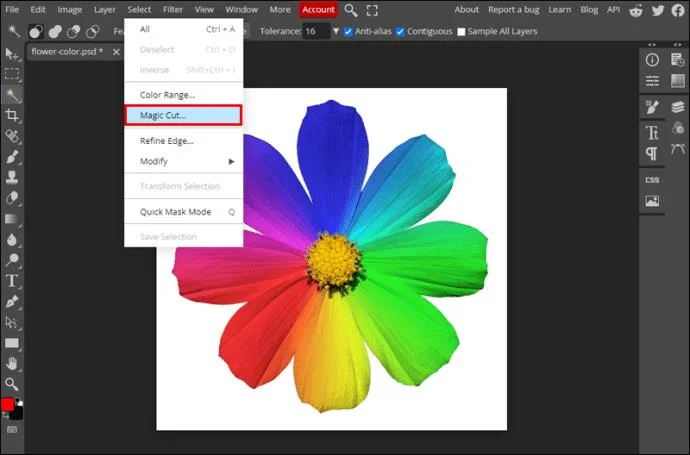Click the red foreground color swatch
This screenshot has width=690, height=455.
tap(7, 404)
